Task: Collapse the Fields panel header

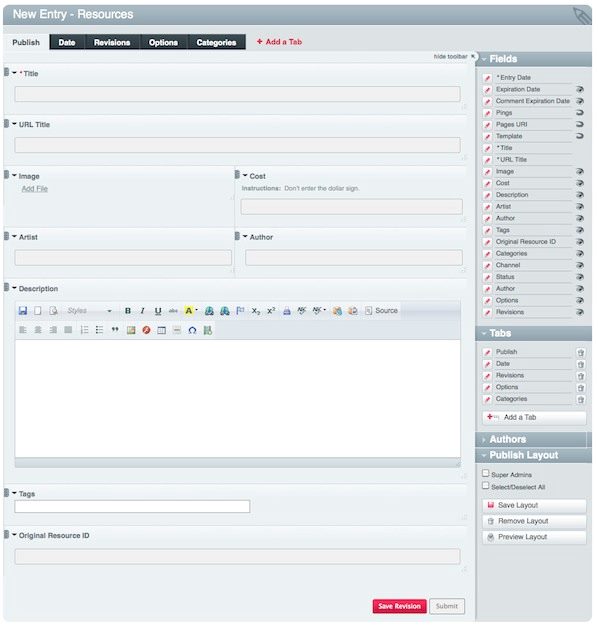Action: [533, 59]
